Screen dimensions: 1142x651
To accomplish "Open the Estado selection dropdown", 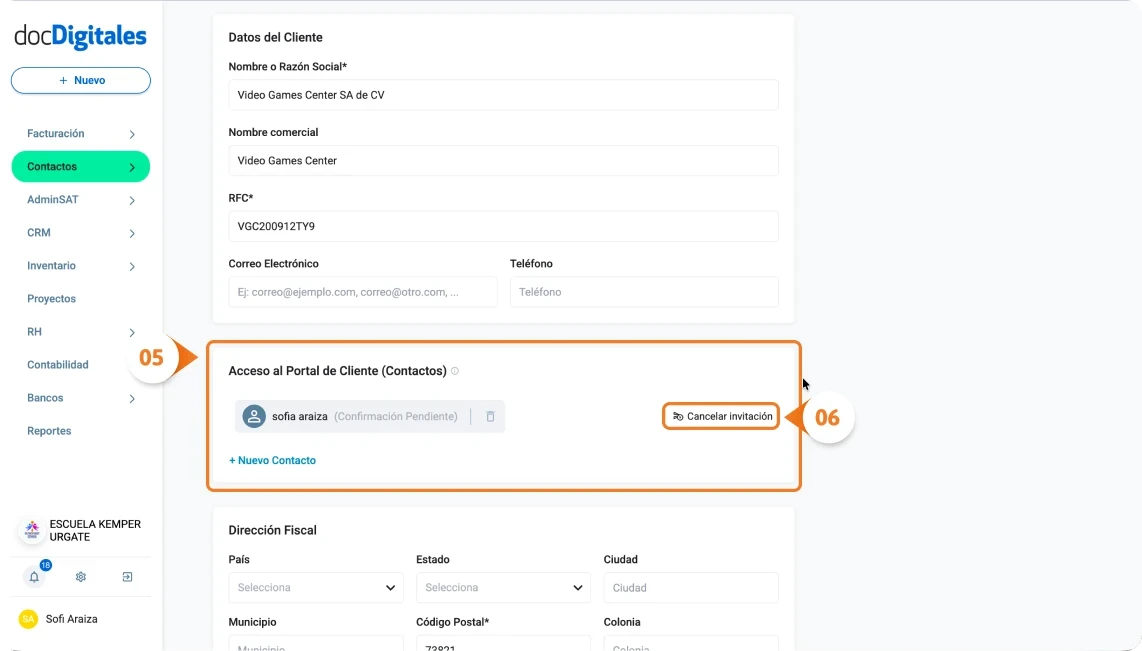I will [503, 588].
